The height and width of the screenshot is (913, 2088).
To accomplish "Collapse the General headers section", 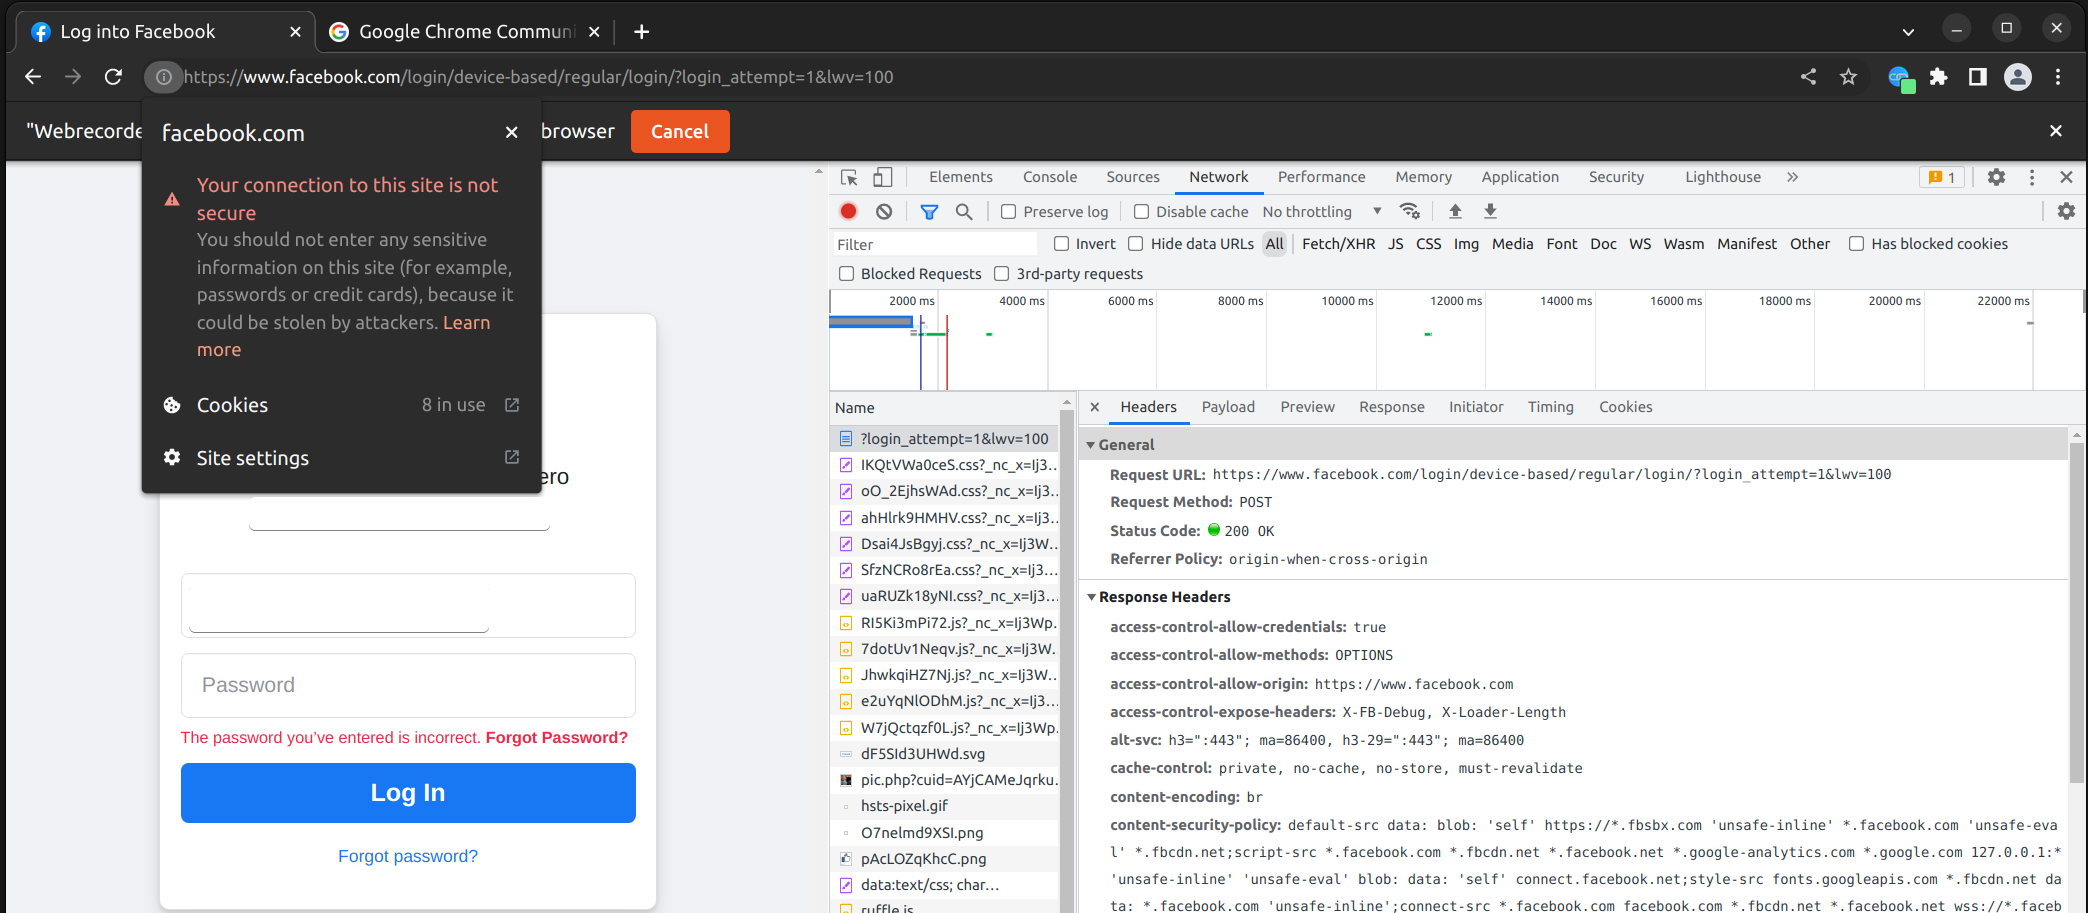I will coord(1091,445).
